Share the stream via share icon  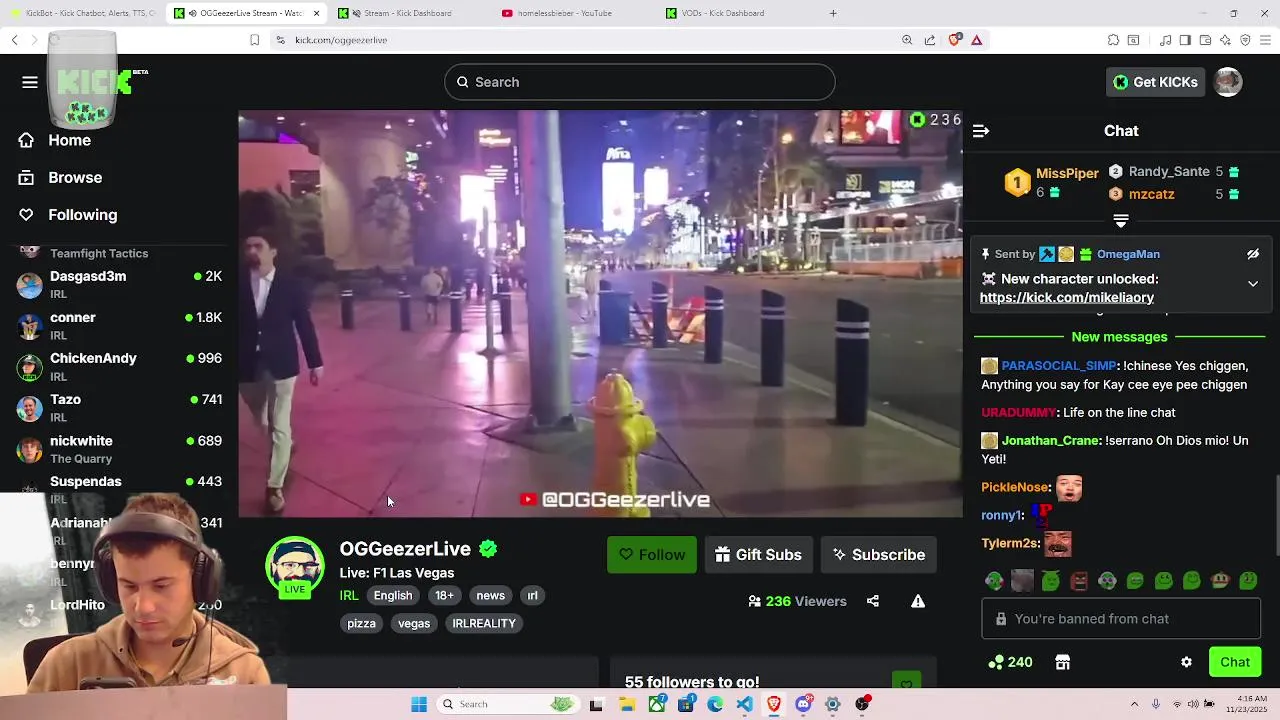pos(873,601)
